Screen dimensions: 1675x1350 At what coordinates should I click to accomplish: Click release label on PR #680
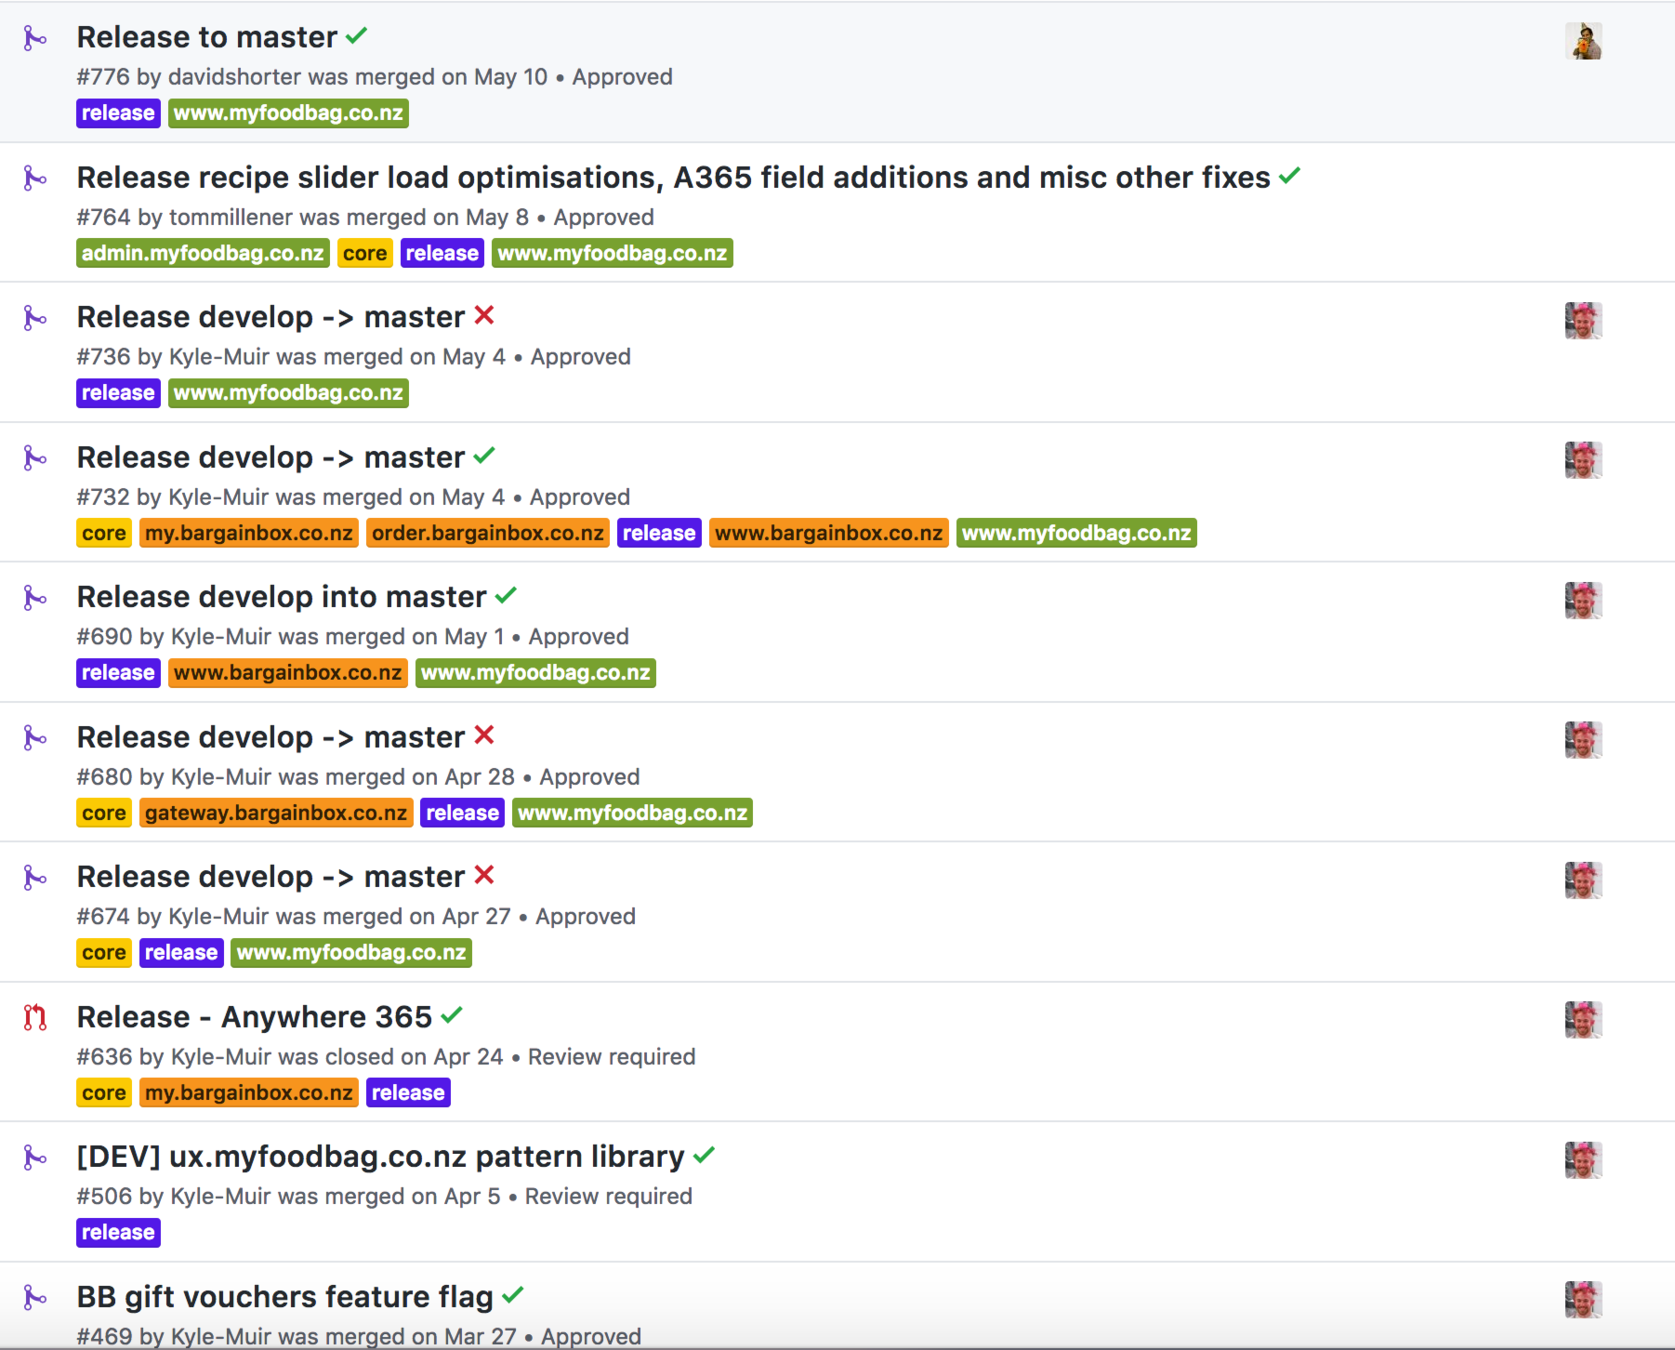tap(462, 813)
